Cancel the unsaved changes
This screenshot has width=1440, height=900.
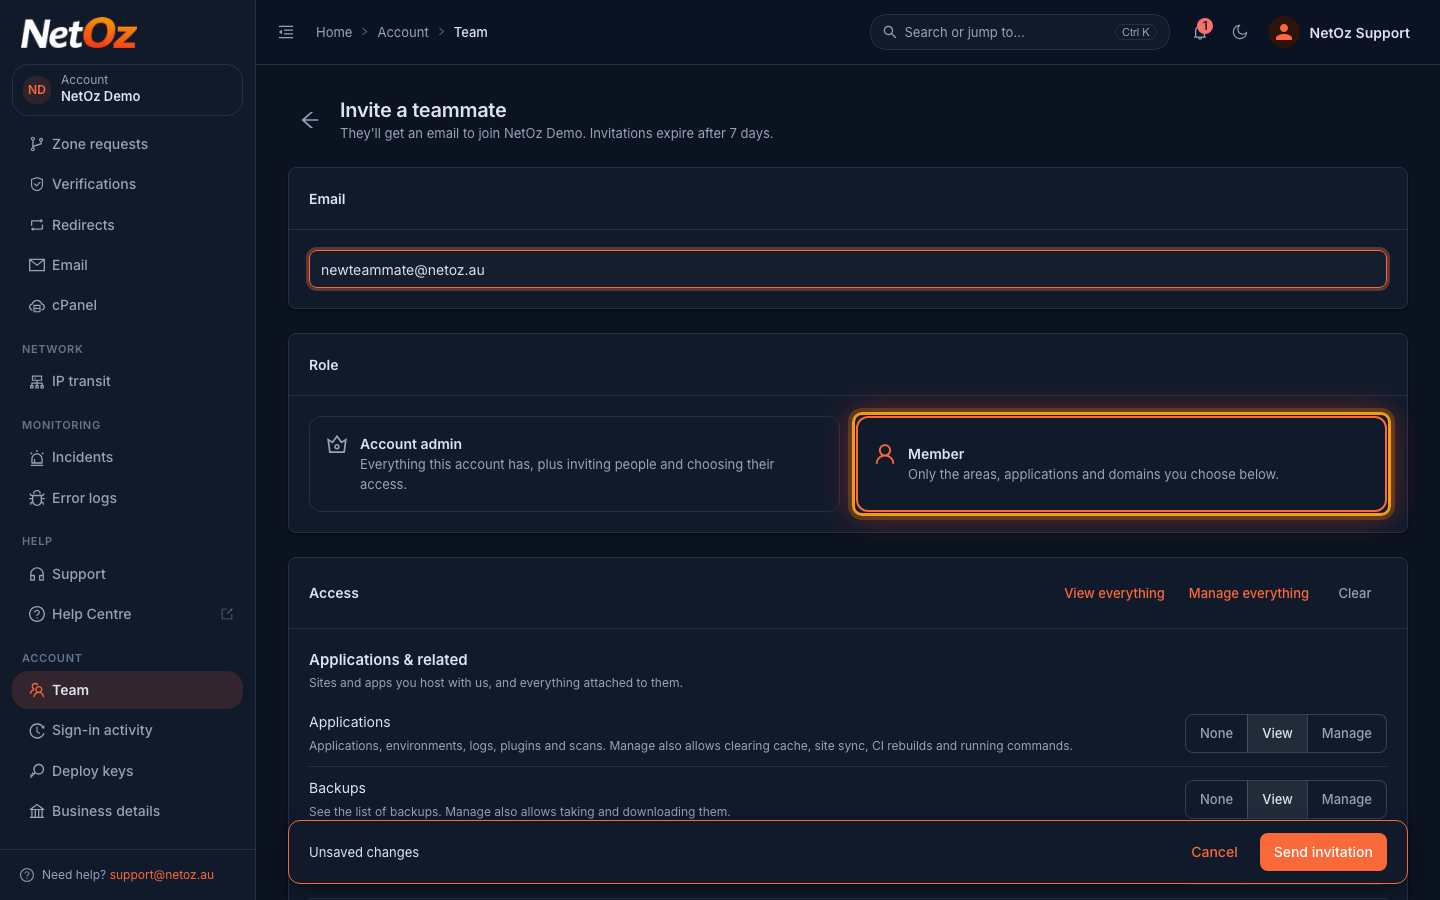coord(1214,852)
